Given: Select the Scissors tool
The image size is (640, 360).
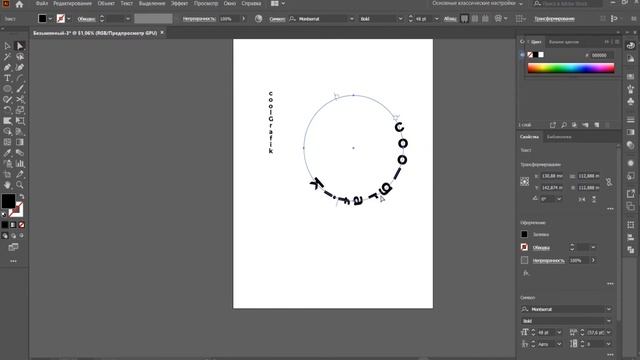Looking at the screenshot, I should click(x=20, y=99).
